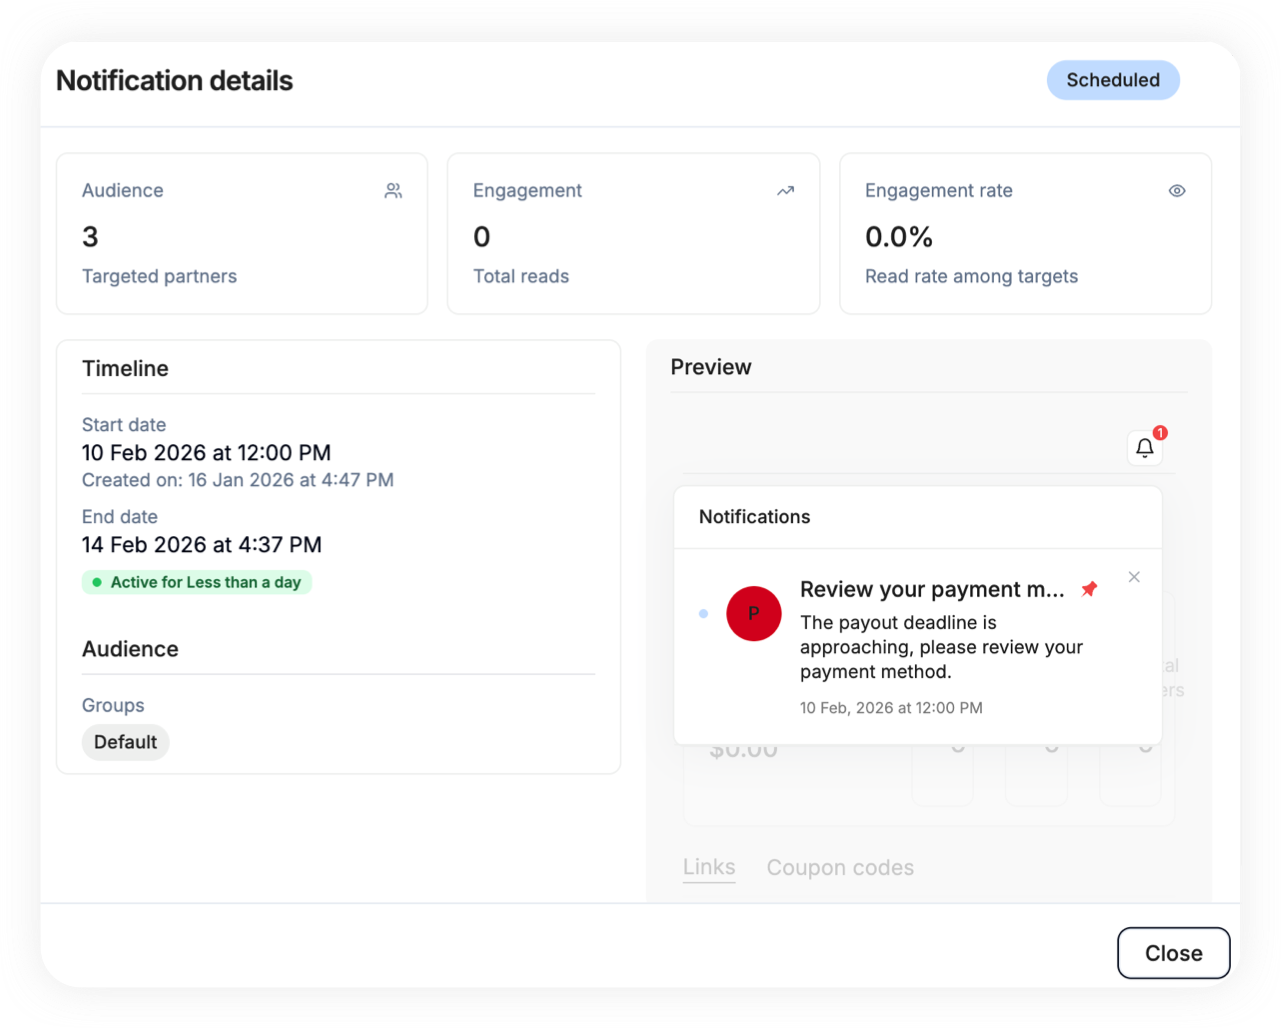Click the red pin icon on notification
The image size is (1282, 1028).
coord(1089,589)
